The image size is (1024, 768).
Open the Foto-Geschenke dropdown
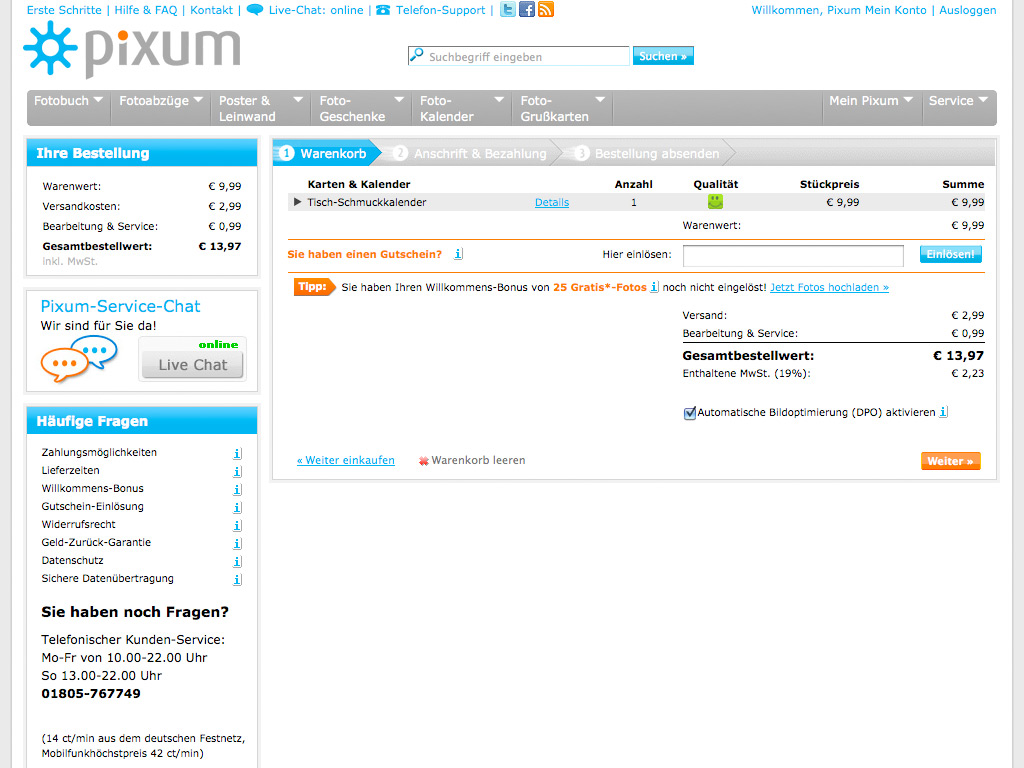[x=361, y=108]
